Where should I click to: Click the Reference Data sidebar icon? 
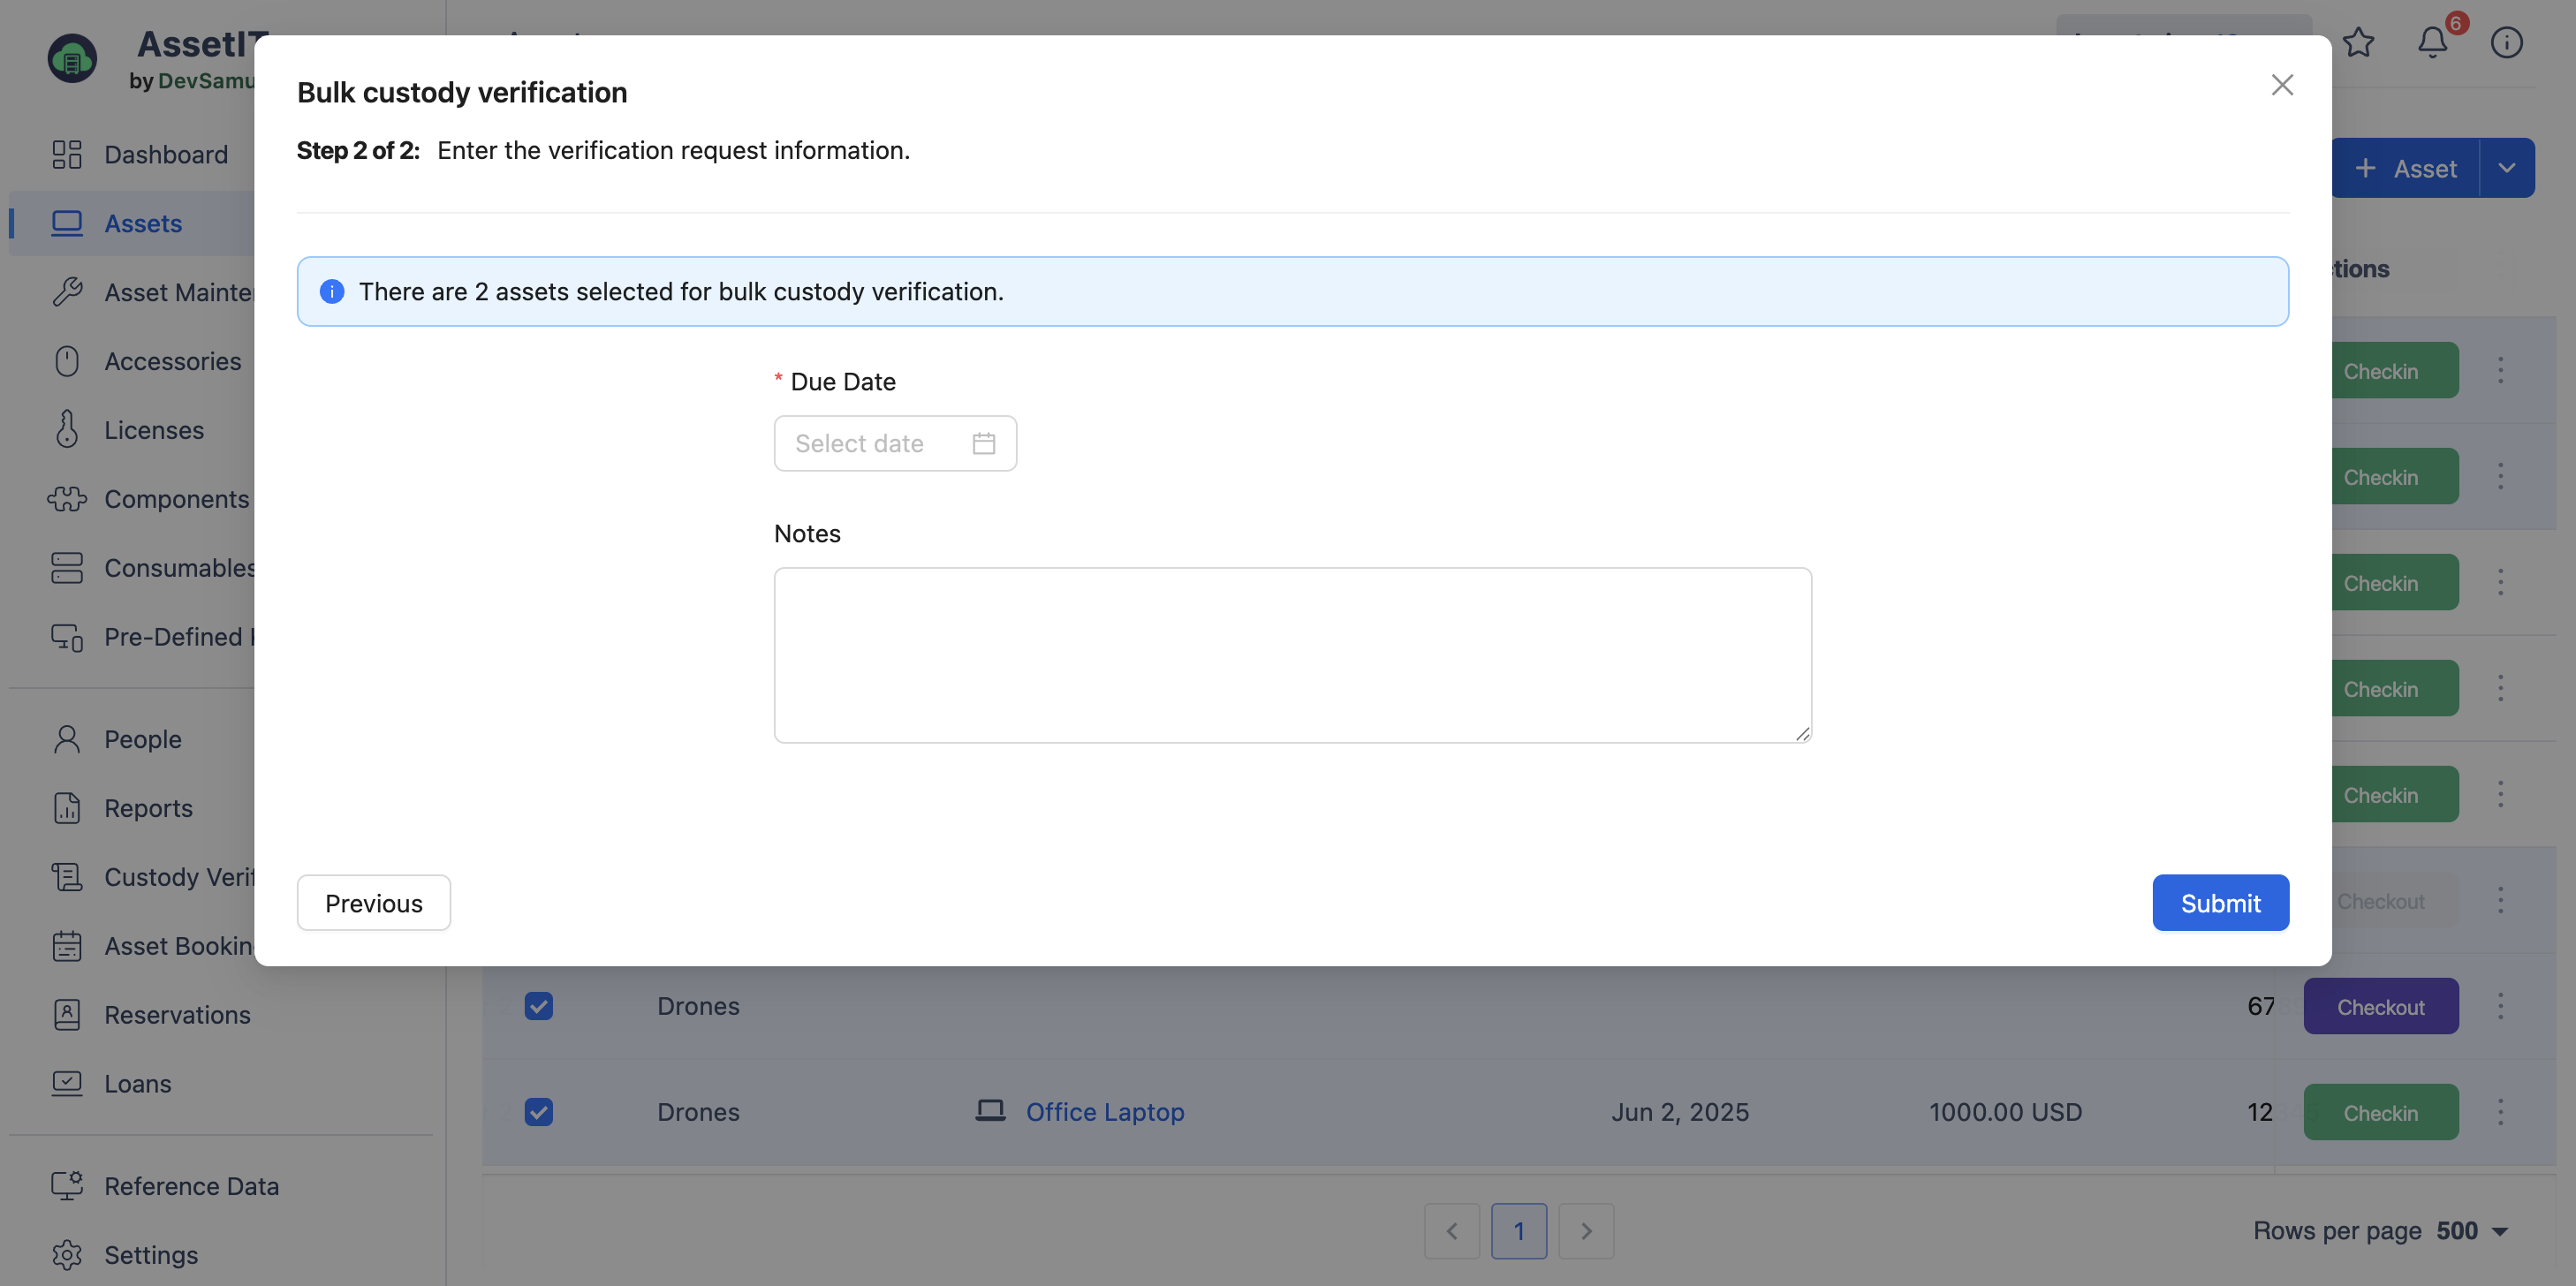[x=67, y=1185]
